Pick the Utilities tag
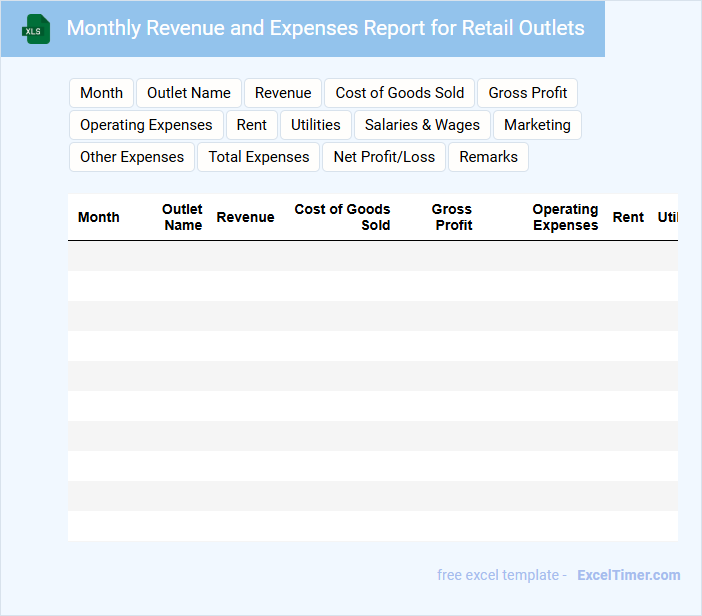Image resolution: width=702 pixels, height=616 pixels. pyautogui.click(x=316, y=125)
